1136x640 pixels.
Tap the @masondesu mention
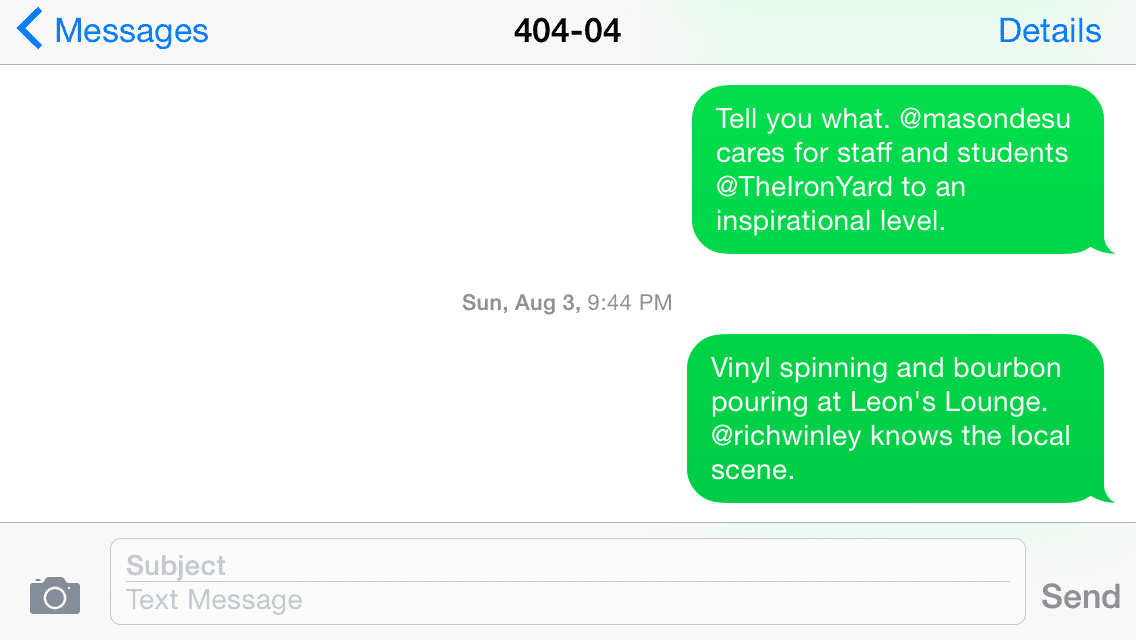tap(985, 119)
